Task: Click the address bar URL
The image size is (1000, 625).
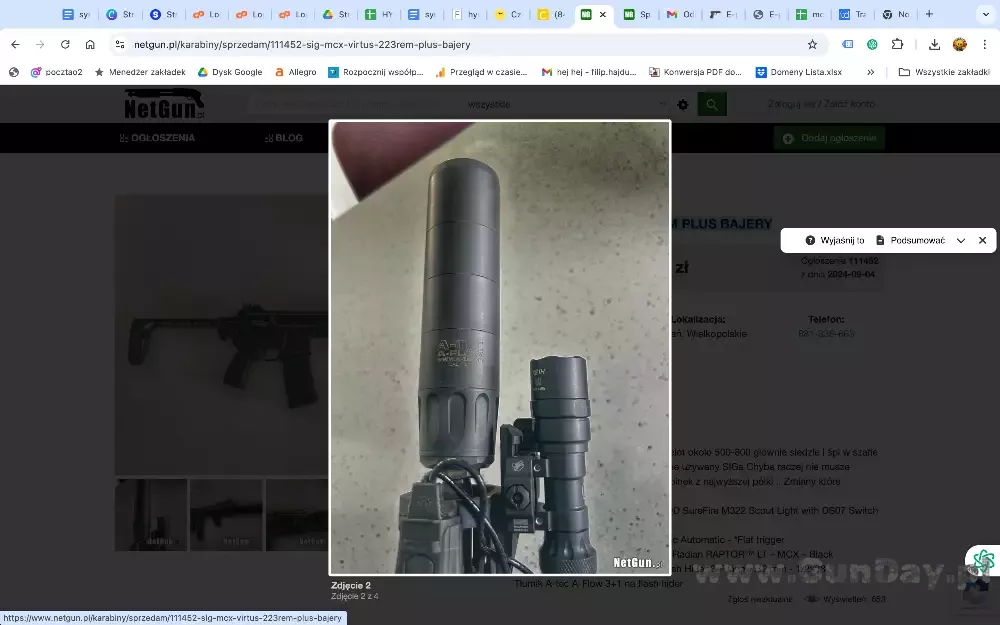Action: [x=302, y=45]
